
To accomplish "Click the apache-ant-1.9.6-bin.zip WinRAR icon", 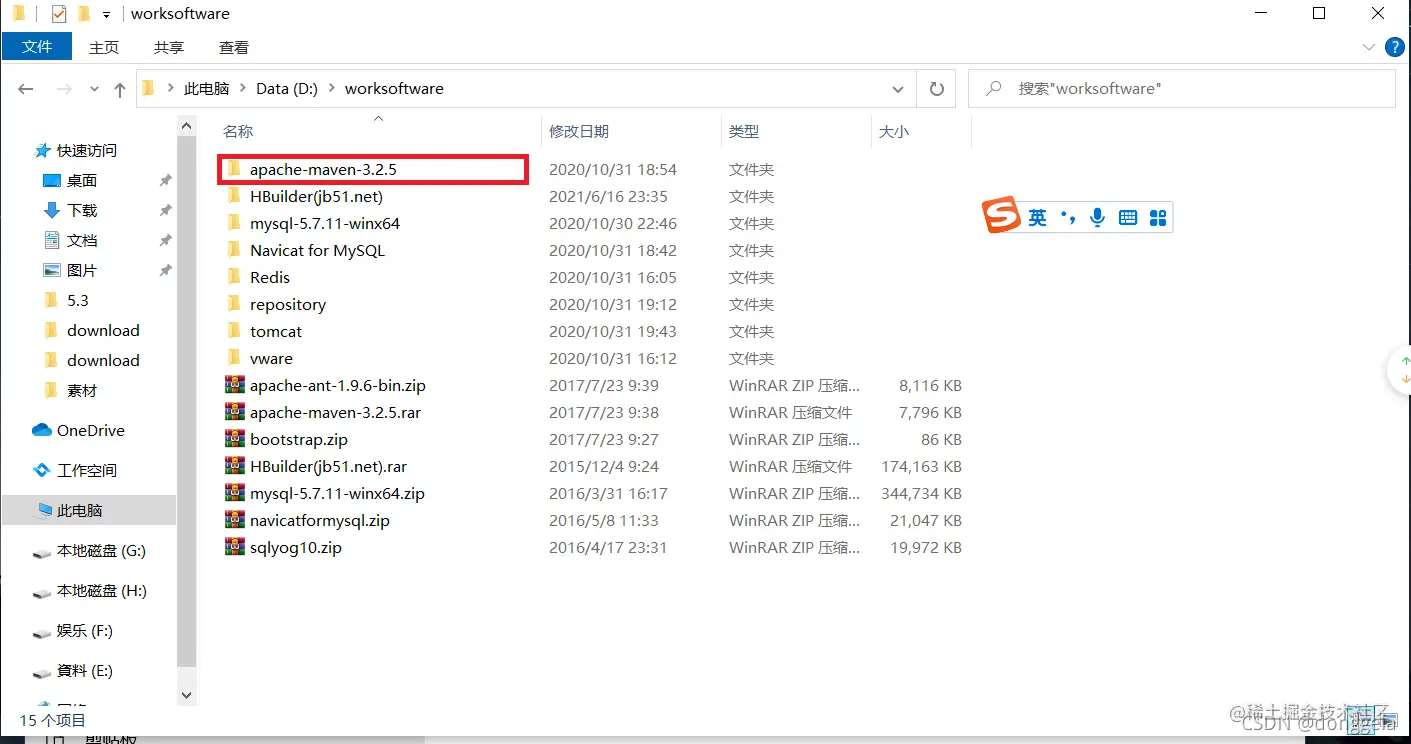I will tap(235, 385).
